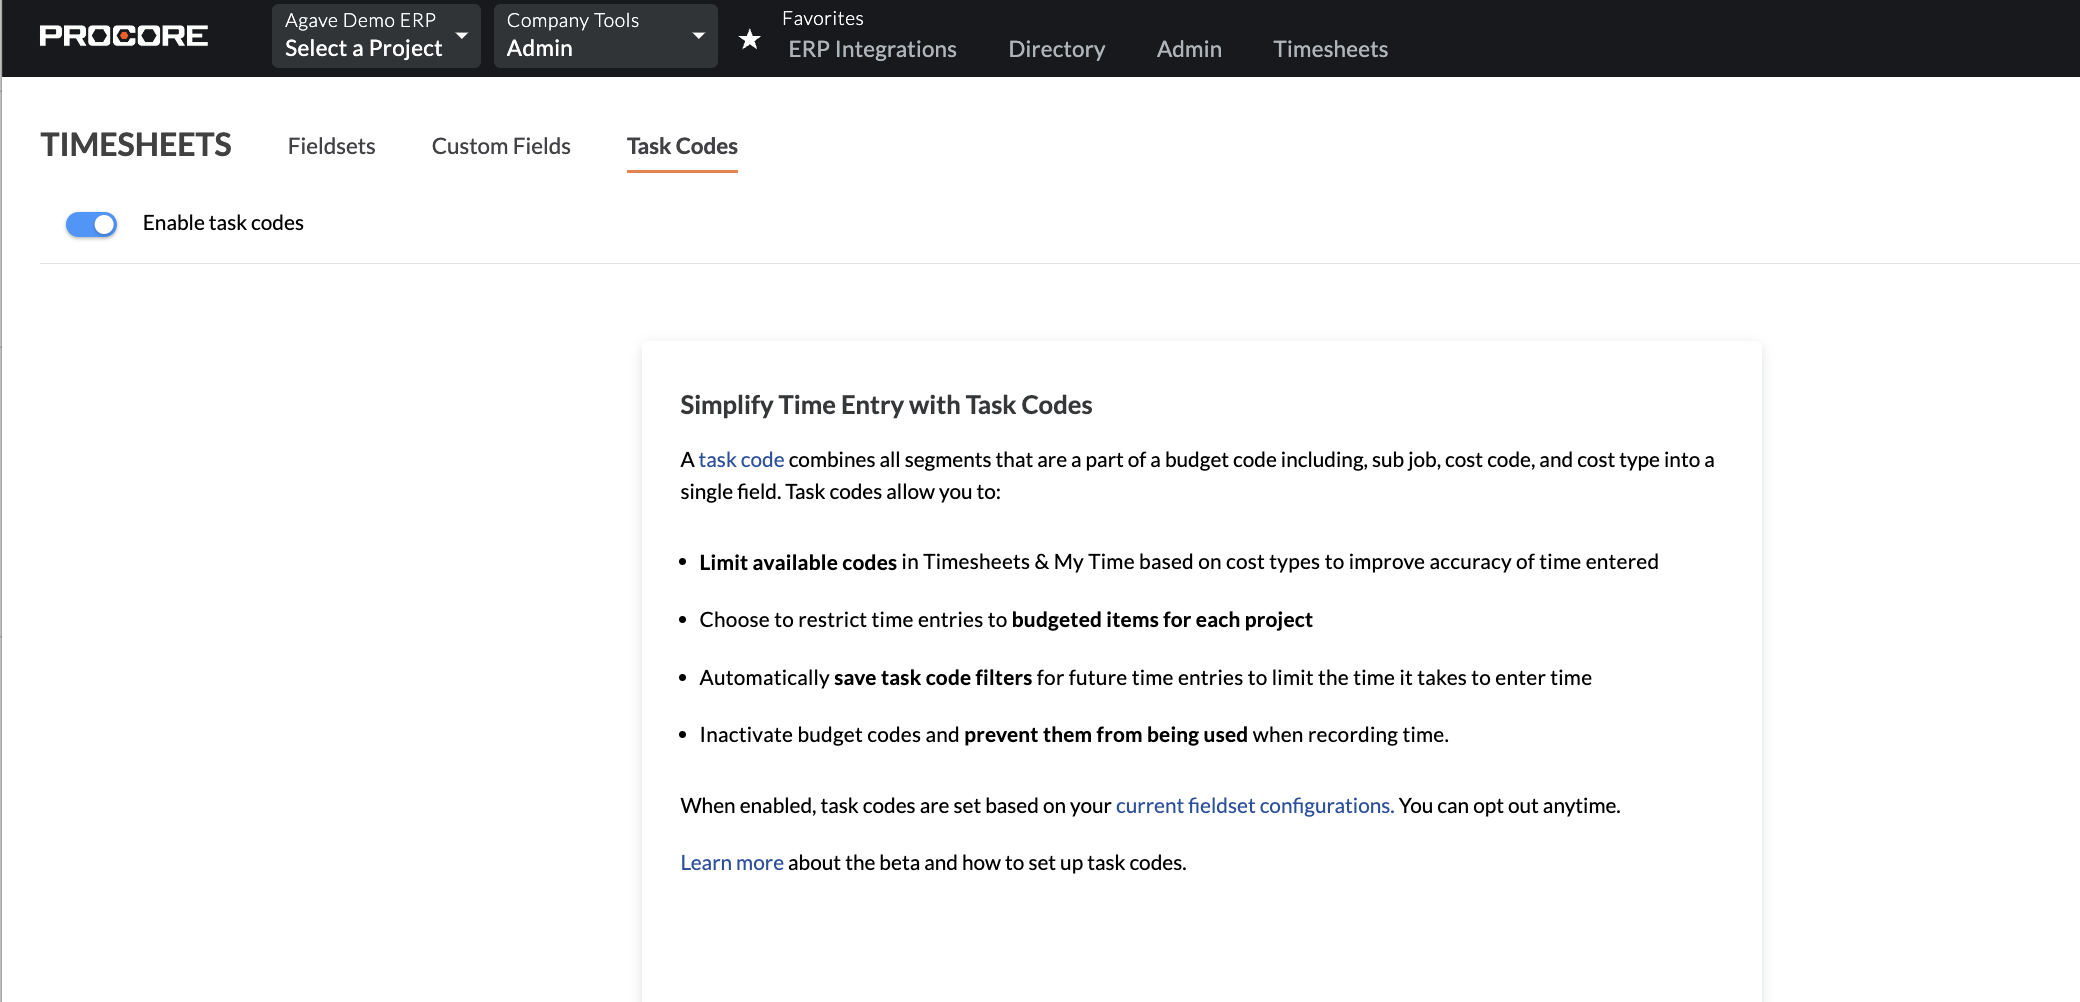Open ERP Integrations from Favorites
This screenshot has width=2080, height=1002.
click(872, 49)
